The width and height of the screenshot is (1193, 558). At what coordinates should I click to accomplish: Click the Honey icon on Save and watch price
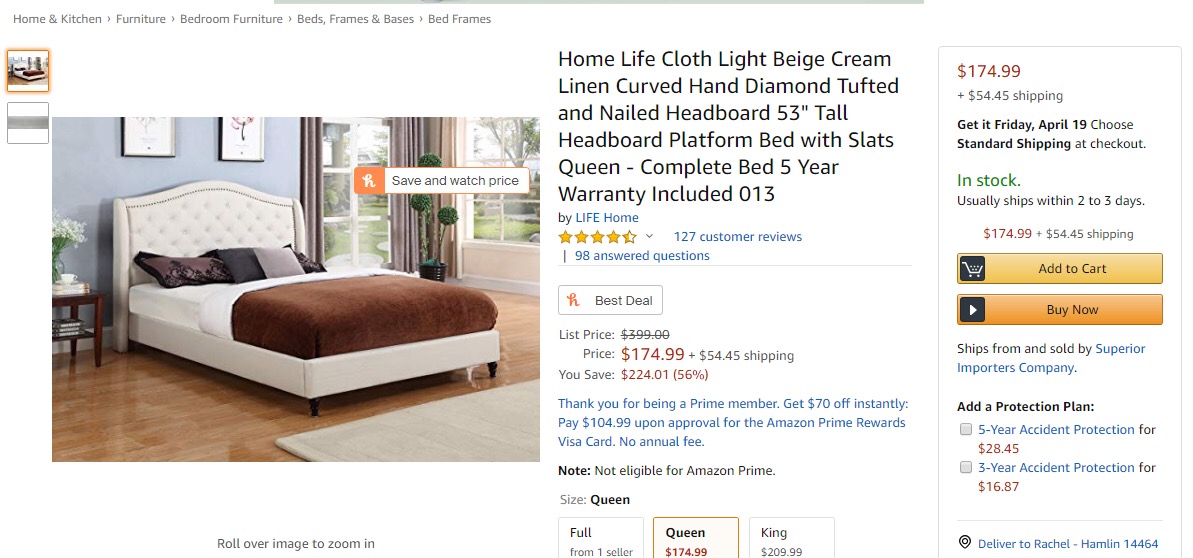pyautogui.click(x=370, y=181)
